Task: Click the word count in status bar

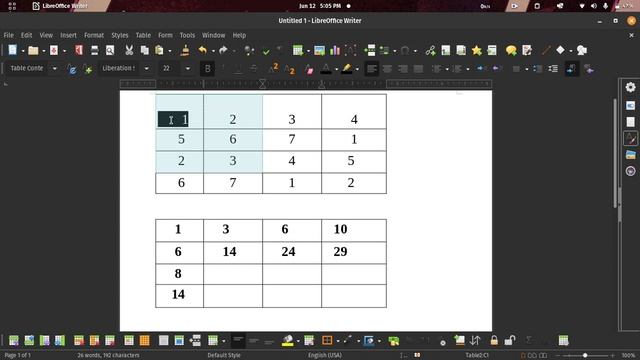Action: point(108,355)
